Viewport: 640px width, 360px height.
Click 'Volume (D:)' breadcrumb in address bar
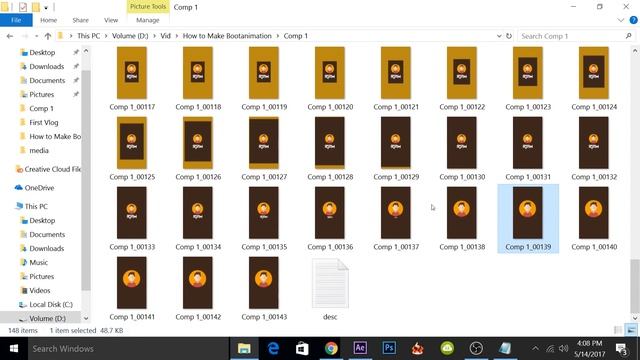pyautogui.click(x=130, y=36)
